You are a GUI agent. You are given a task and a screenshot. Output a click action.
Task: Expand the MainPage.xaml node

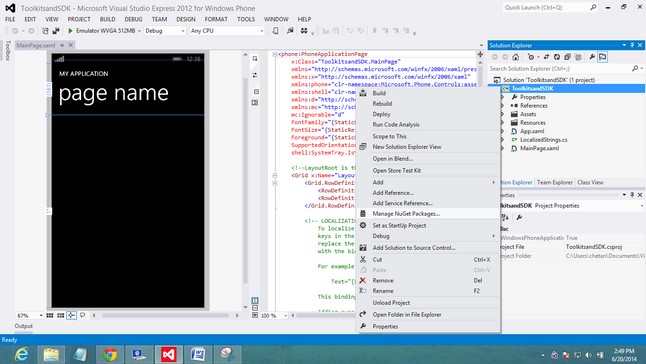(x=502, y=148)
